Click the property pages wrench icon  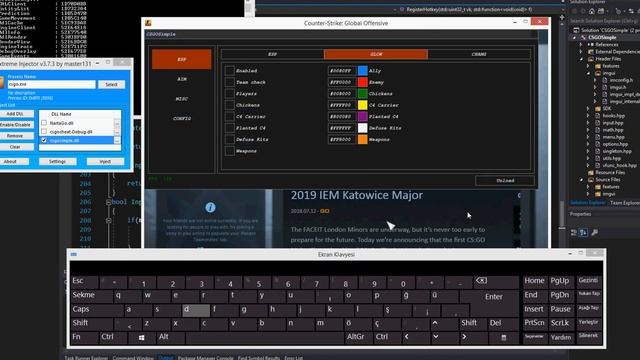coord(594,232)
